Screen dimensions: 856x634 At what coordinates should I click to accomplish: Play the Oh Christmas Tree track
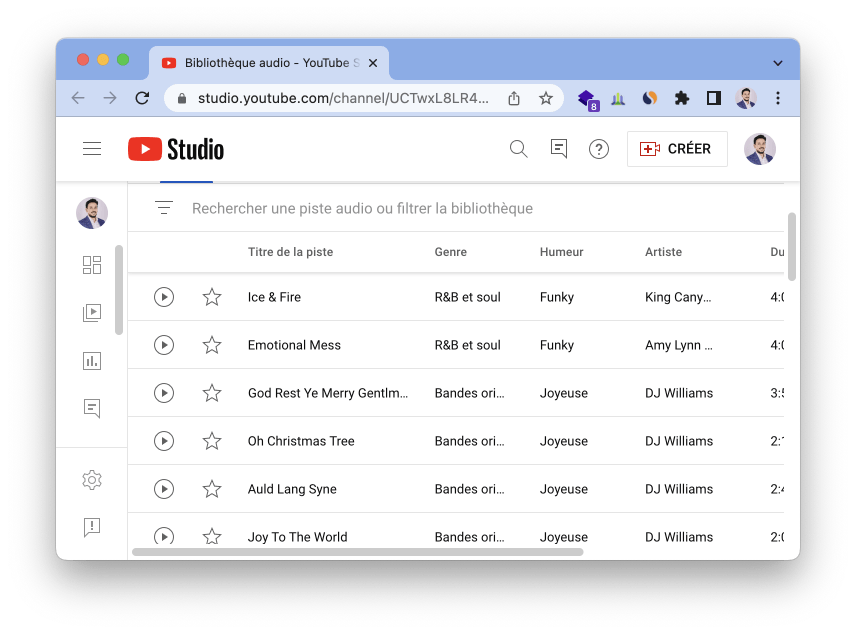[164, 441]
